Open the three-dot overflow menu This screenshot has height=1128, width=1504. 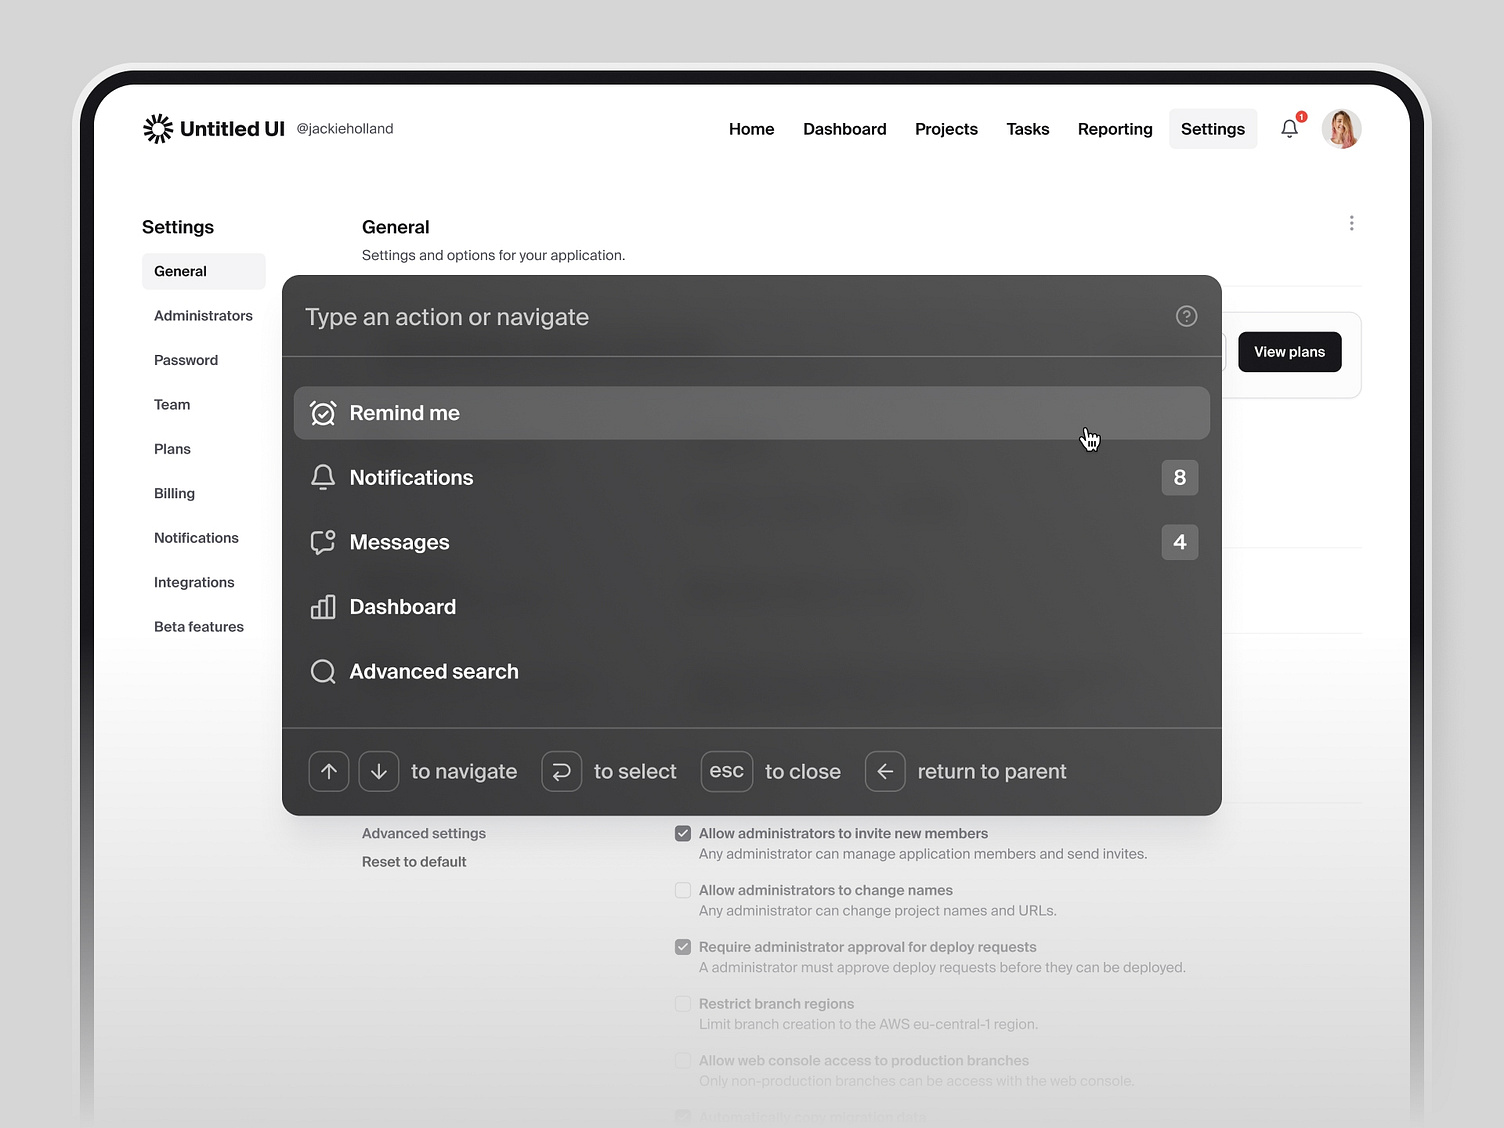point(1351,223)
